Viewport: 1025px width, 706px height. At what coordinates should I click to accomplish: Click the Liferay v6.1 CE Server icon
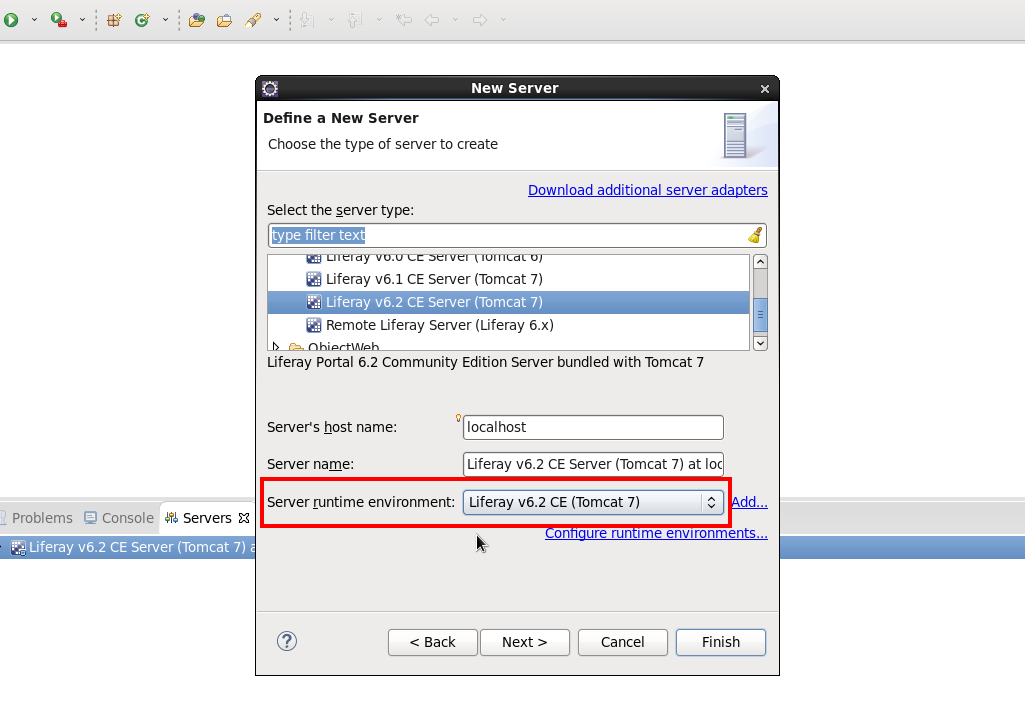click(314, 279)
